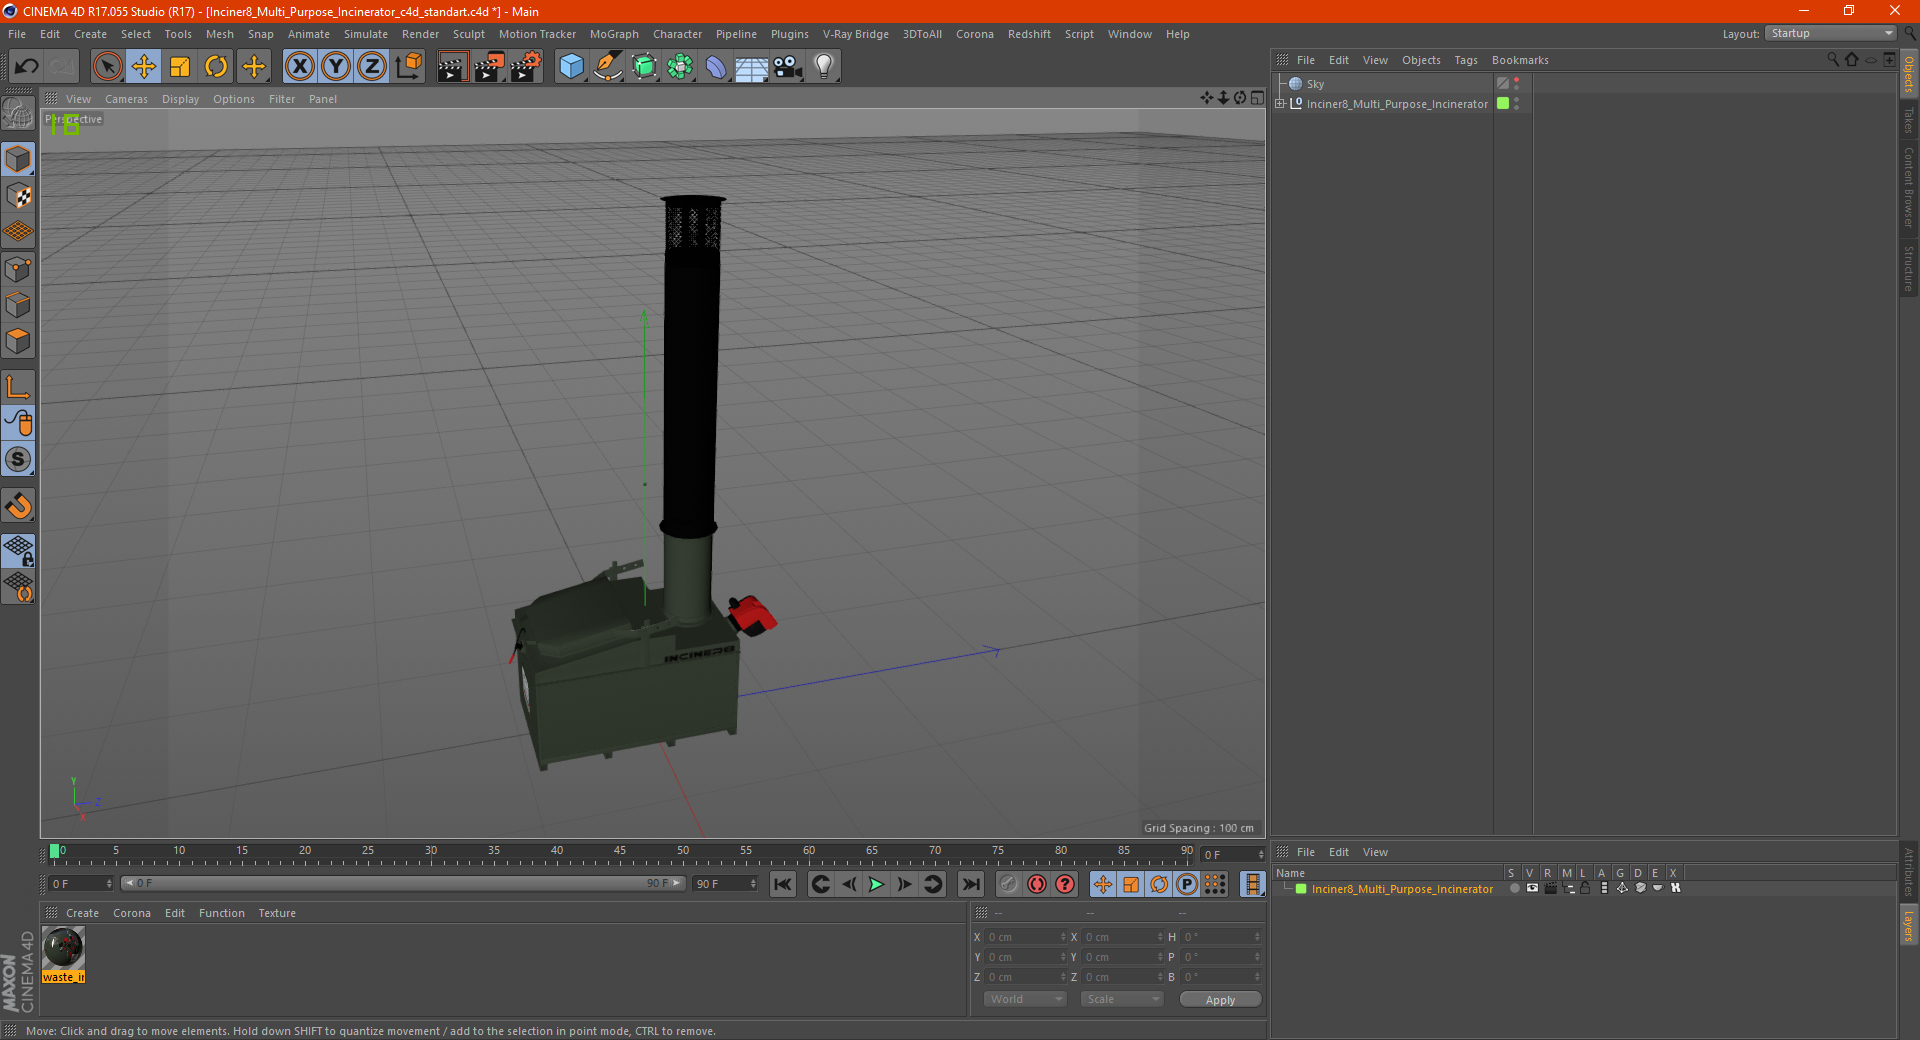The height and width of the screenshot is (1040, 1920).
Task: Open the Bend deformer menu
Action: coord(716,67)
